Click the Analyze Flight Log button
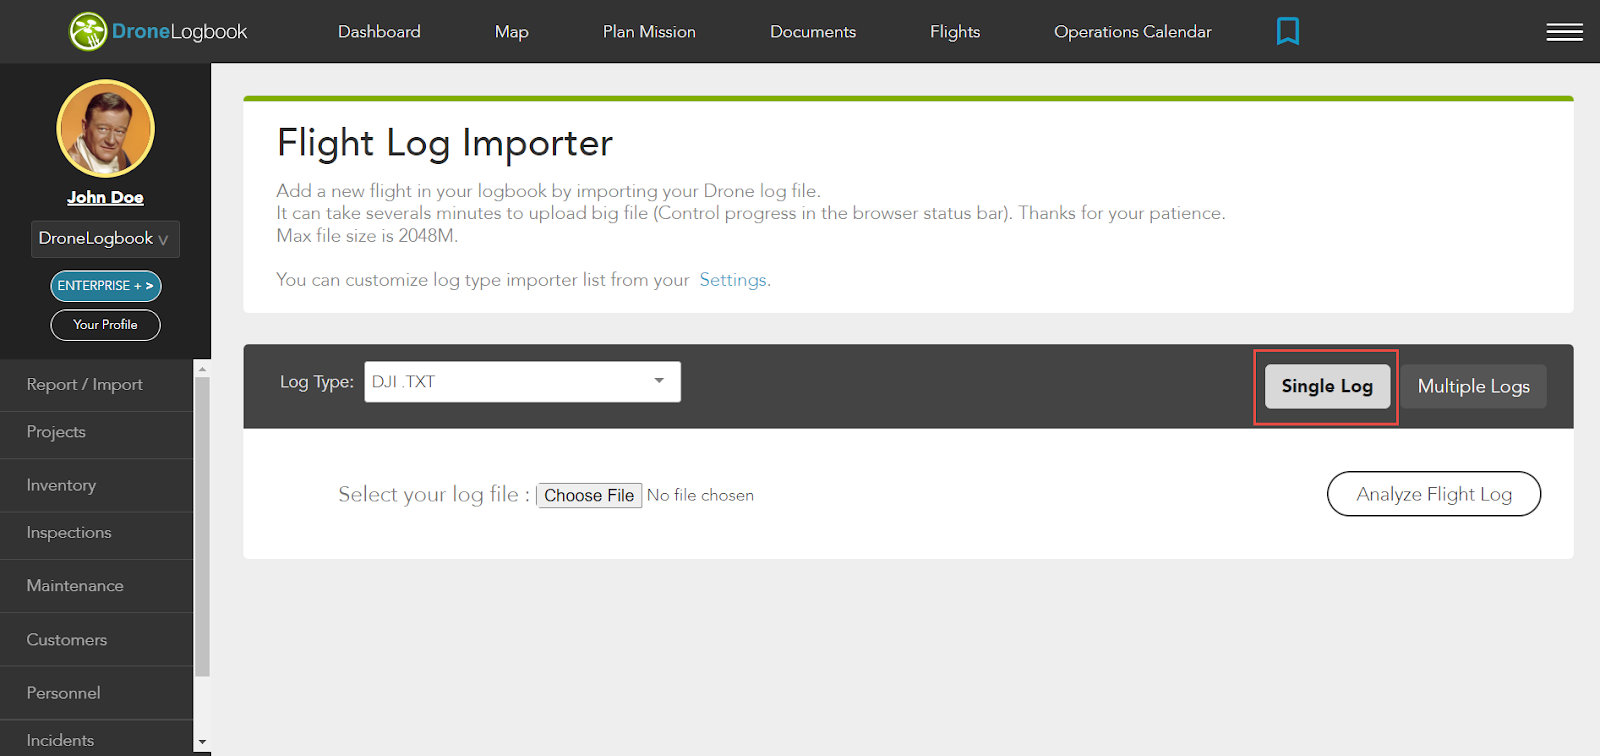Image resolution: width=1600 pixels, height=756 pixels. click(1434, 494)
